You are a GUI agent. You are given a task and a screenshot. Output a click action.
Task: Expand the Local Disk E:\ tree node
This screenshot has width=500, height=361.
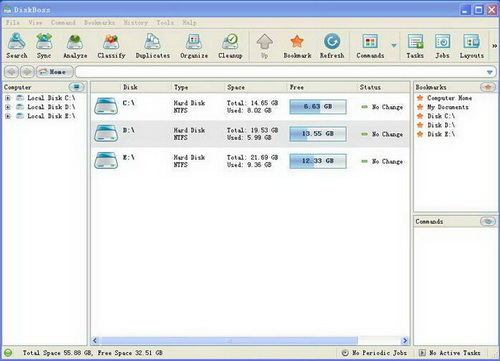click(8, 116)
